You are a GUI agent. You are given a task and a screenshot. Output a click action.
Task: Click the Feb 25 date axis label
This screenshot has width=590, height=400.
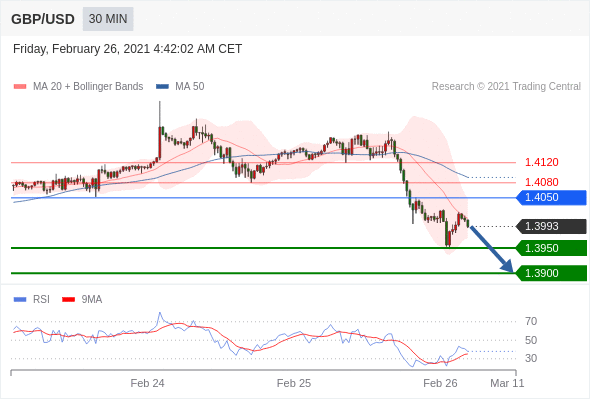click(294, 383)
